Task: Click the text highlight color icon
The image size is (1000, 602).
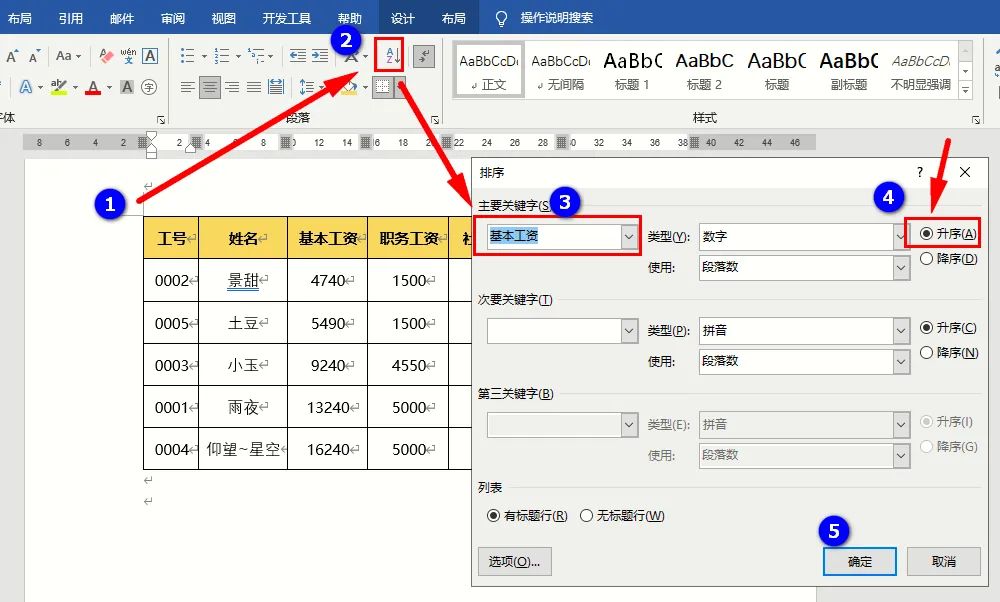Action: pyautogui.click(x=59, y=88)
